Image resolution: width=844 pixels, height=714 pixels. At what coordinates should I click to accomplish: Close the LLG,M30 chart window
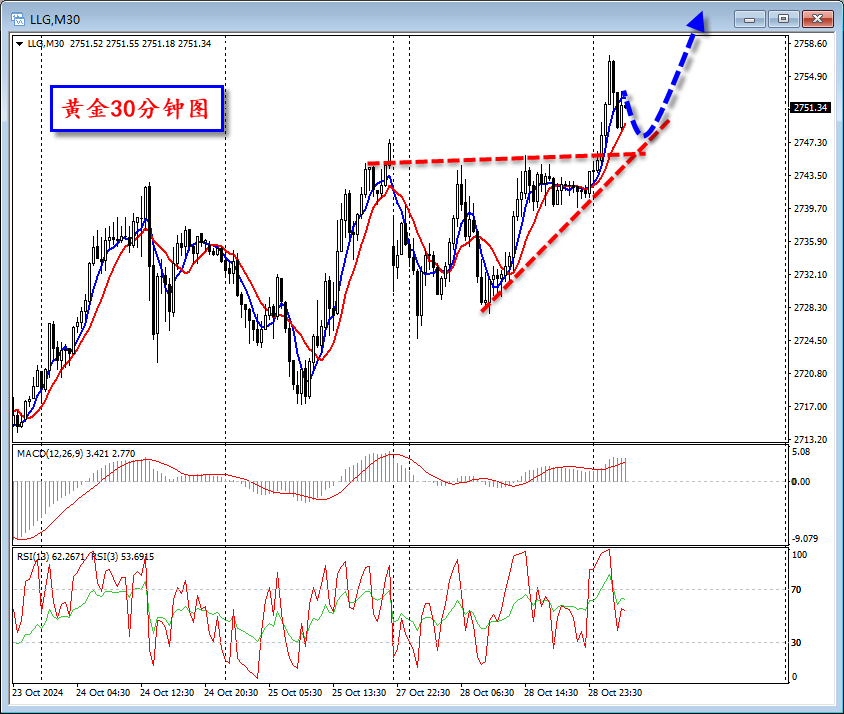tap(817, 19)
